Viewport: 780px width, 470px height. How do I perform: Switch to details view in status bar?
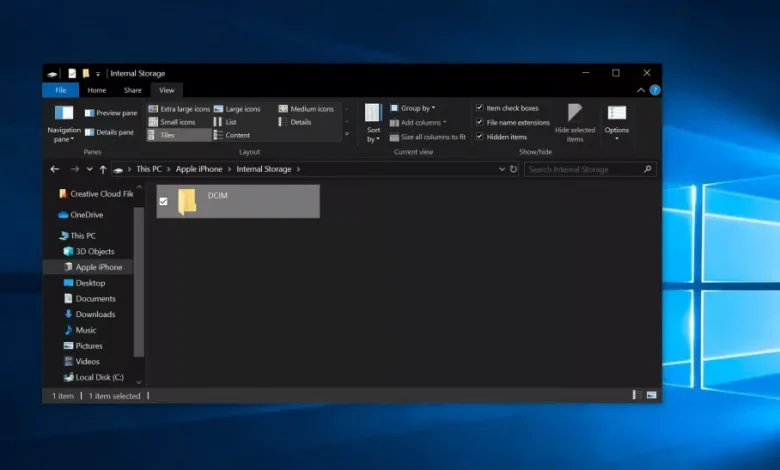(637, 395)
